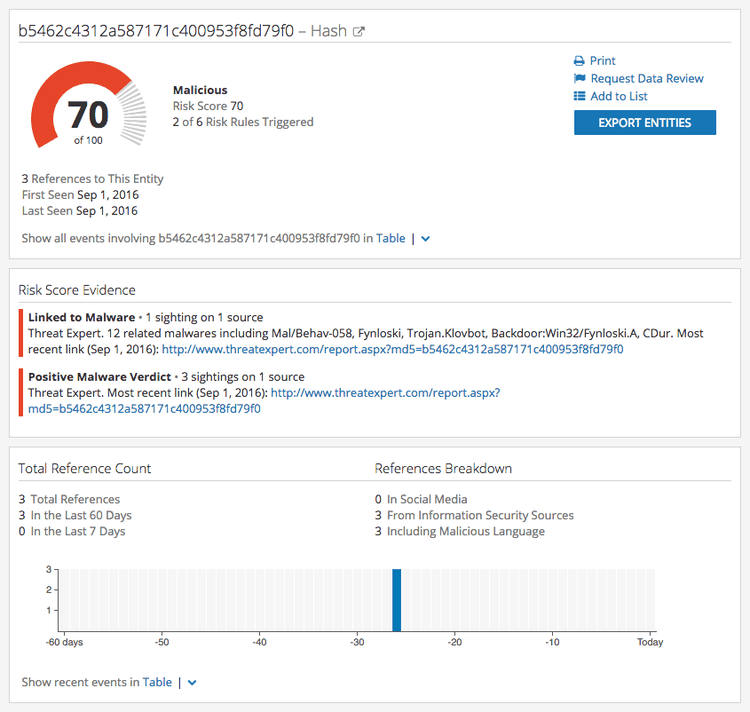Click the external link icon beside Hash

point(359,31)
